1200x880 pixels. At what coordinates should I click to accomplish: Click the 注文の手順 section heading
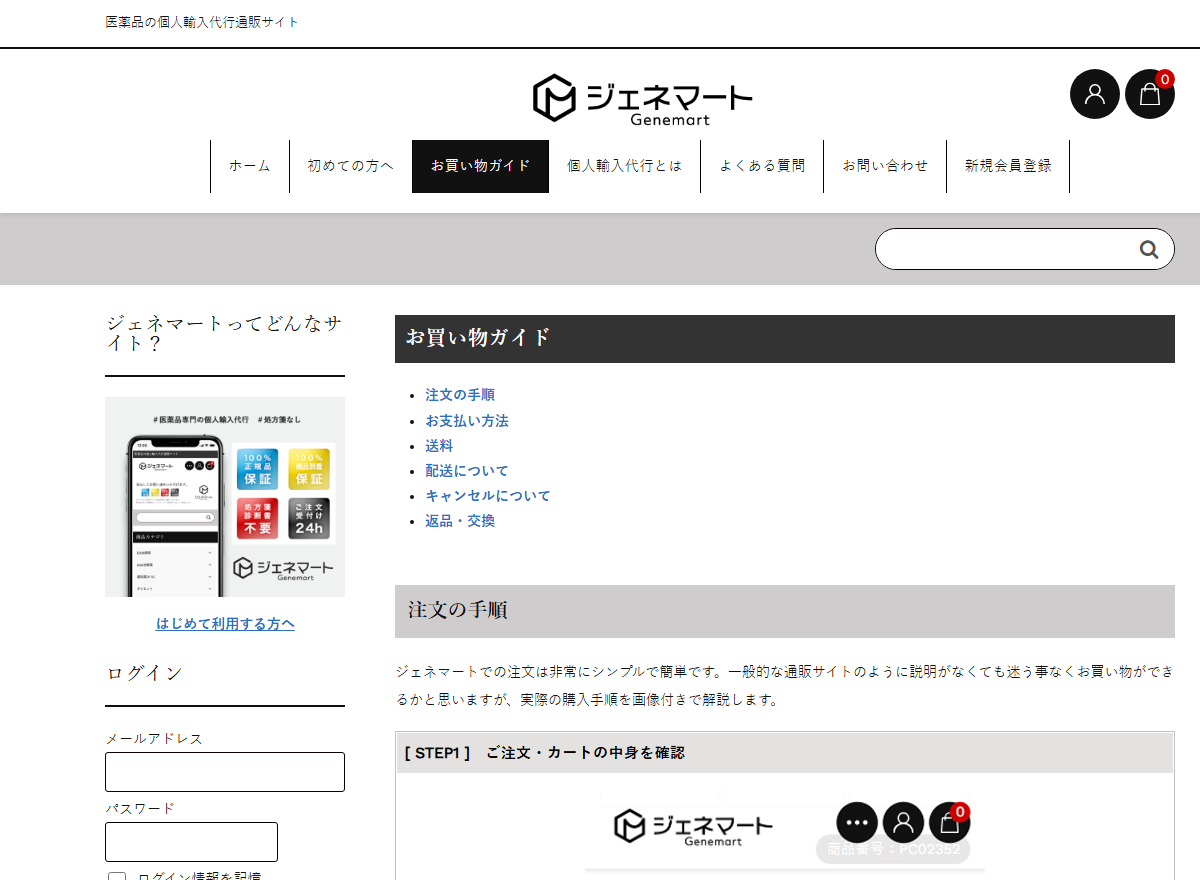click(785, 611)
